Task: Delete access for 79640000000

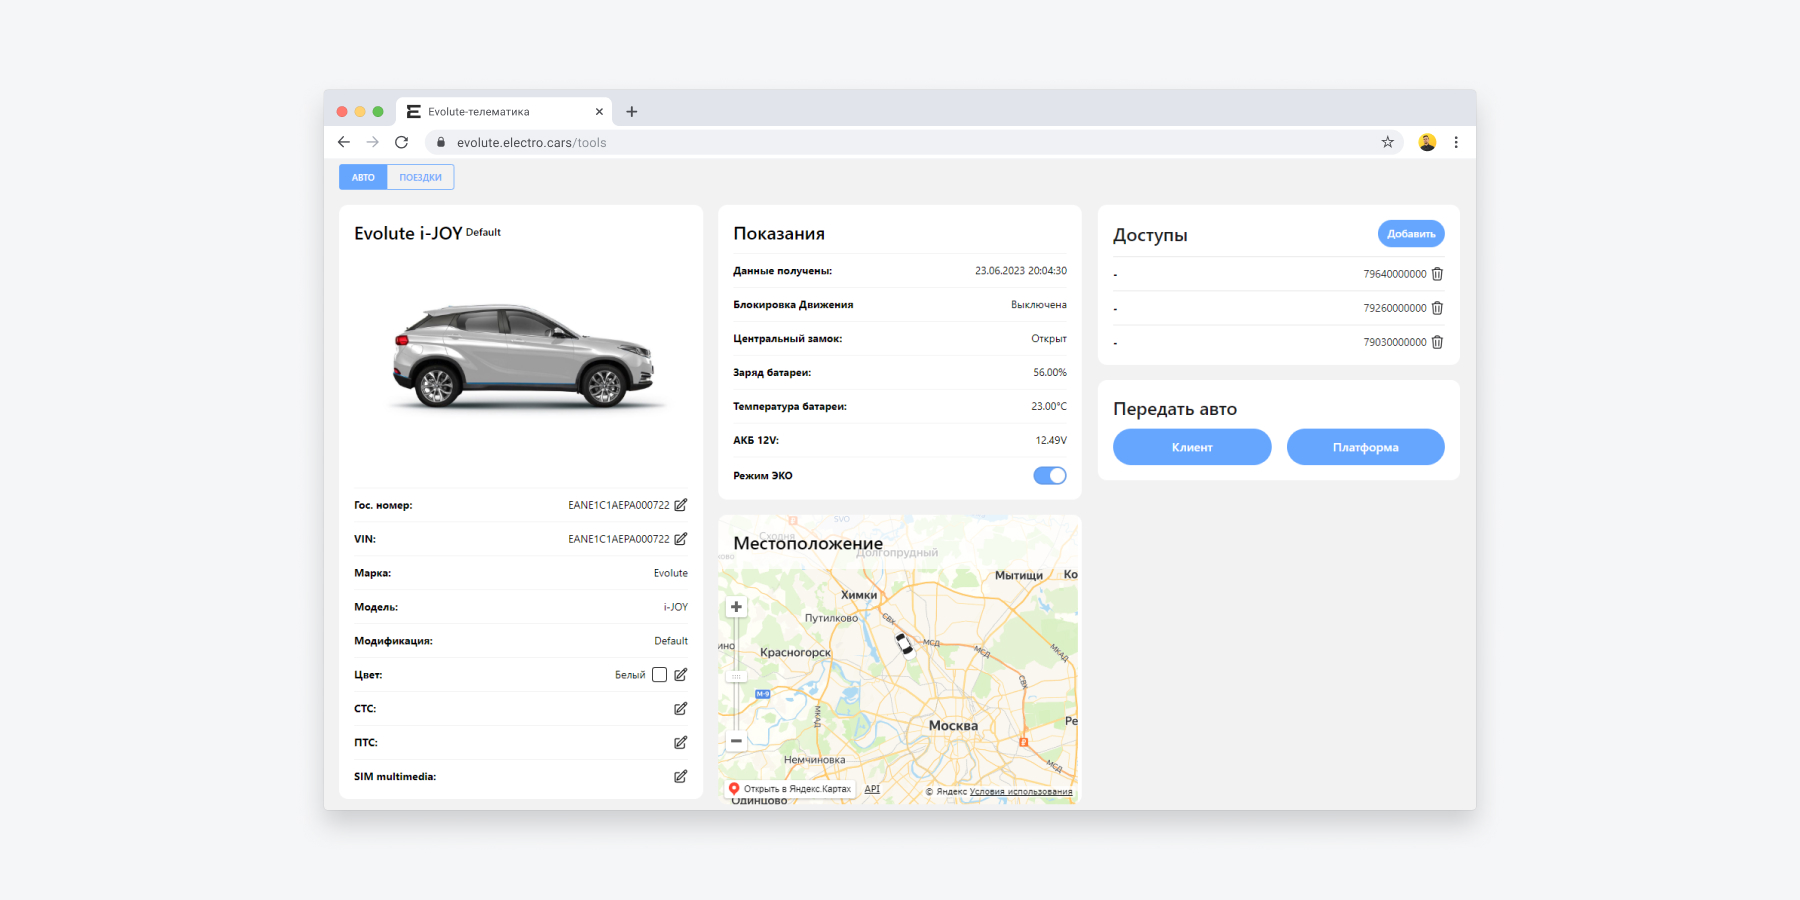Action: tap(1437, 274)
